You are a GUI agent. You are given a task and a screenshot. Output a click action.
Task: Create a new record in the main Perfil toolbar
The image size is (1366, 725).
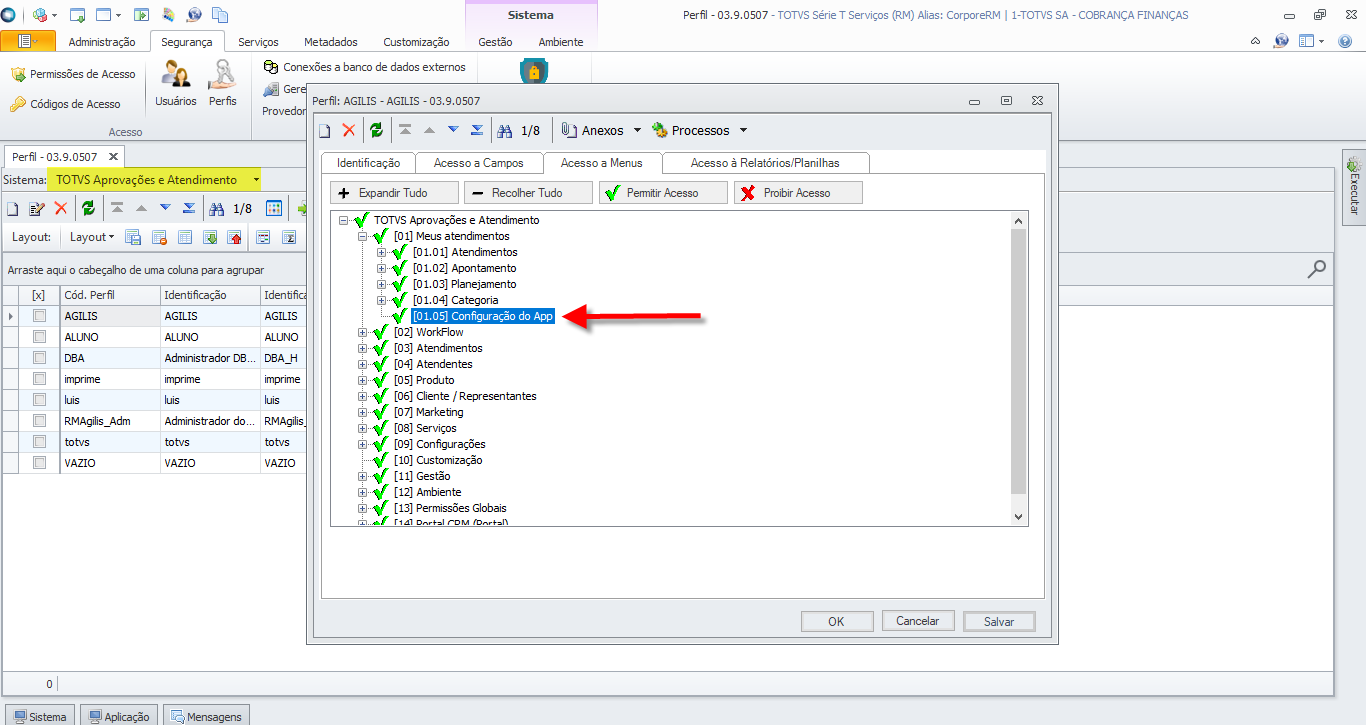pos(13,209)
